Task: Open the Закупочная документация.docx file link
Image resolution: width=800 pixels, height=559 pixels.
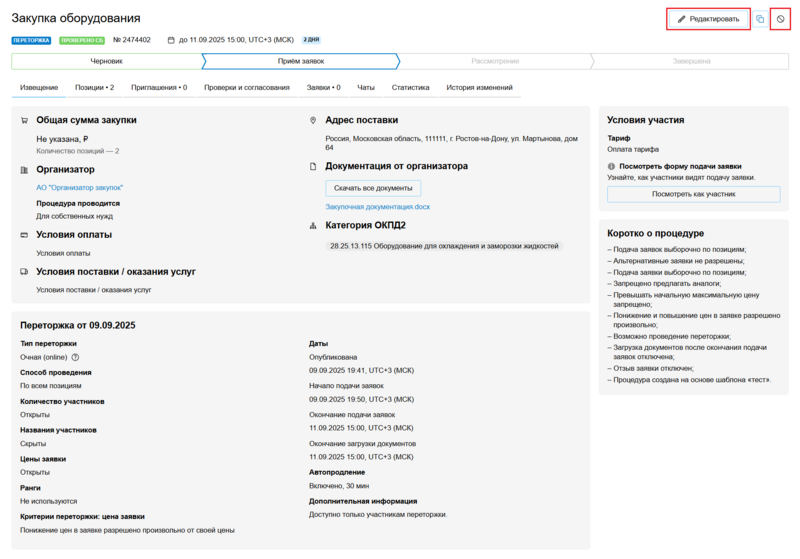Action: pos(377,207)
